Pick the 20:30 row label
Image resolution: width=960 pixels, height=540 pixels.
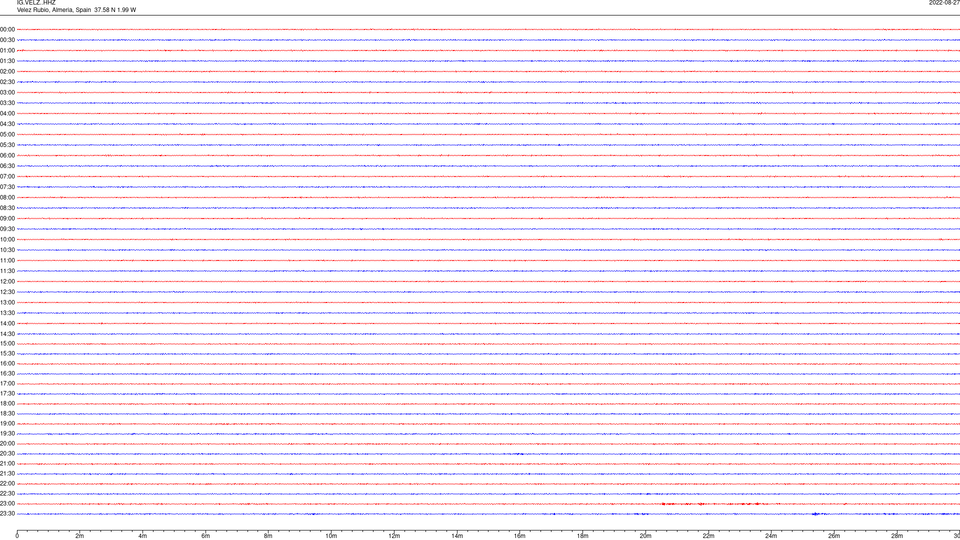(7, 454)
